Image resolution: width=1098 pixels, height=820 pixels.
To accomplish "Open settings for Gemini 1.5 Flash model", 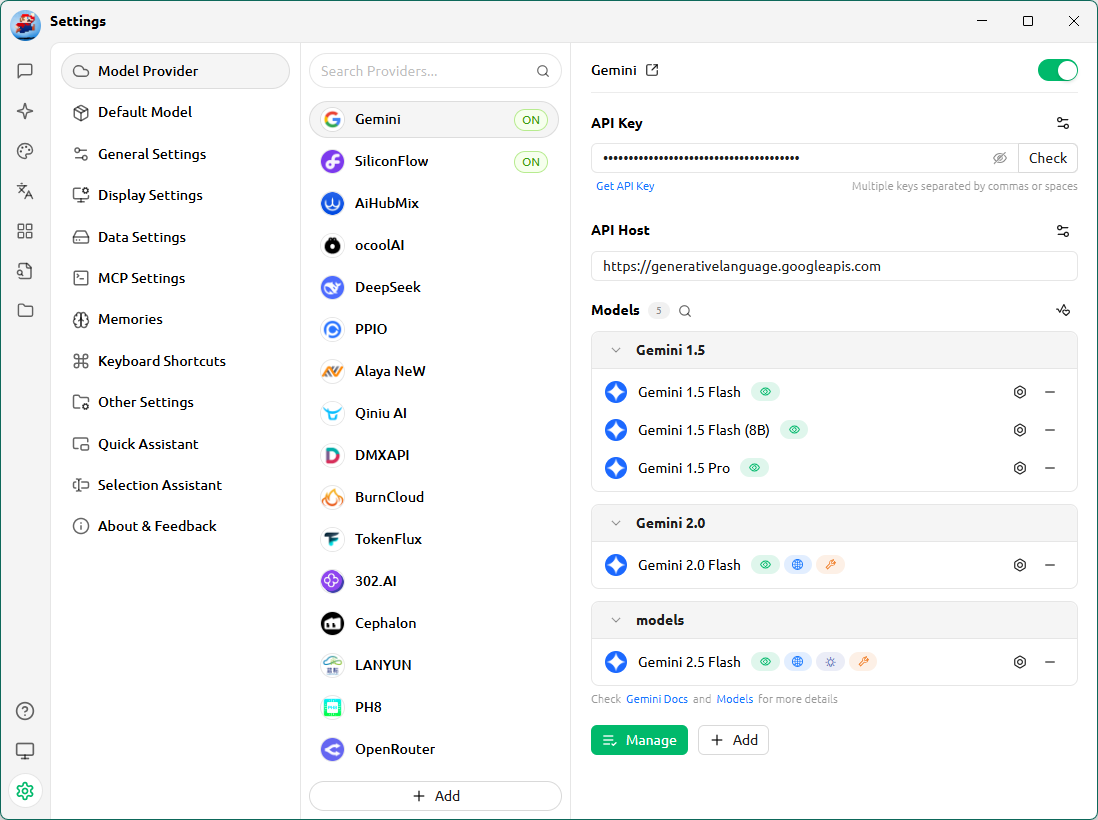I will pos(1020,392).
